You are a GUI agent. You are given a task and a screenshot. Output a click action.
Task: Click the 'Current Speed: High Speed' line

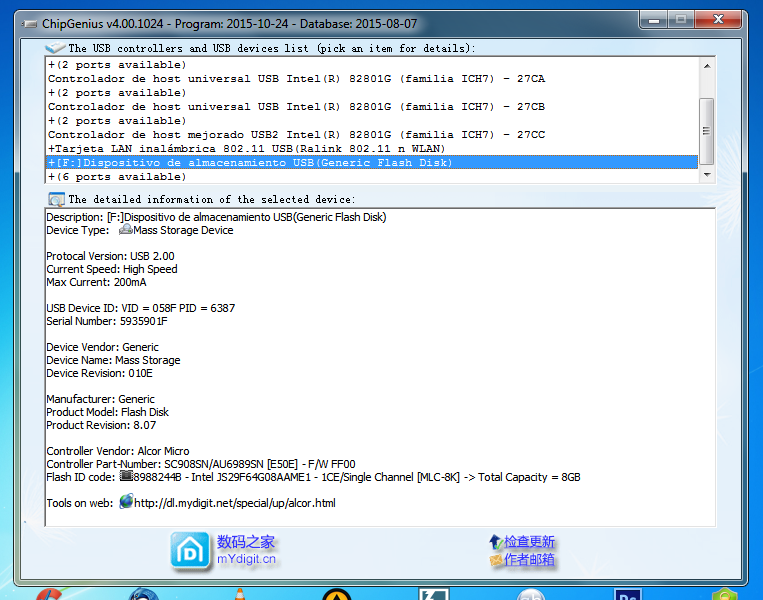112,269
